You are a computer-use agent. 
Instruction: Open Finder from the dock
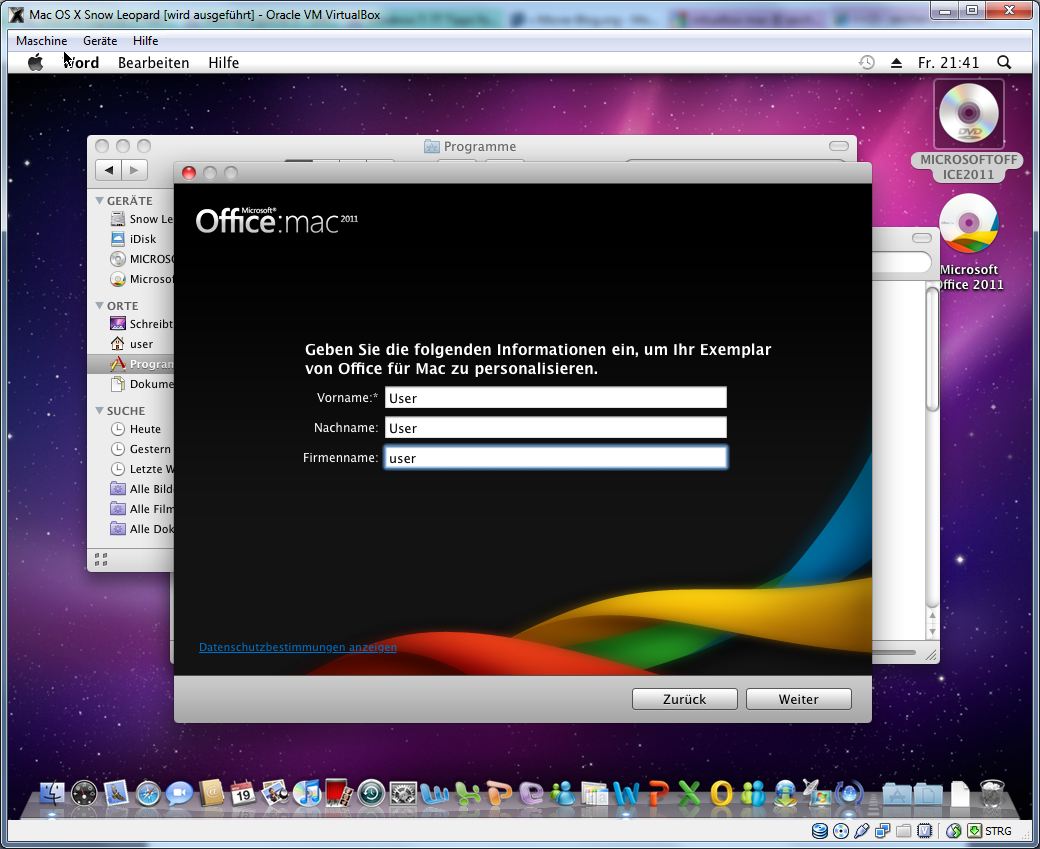52,793
